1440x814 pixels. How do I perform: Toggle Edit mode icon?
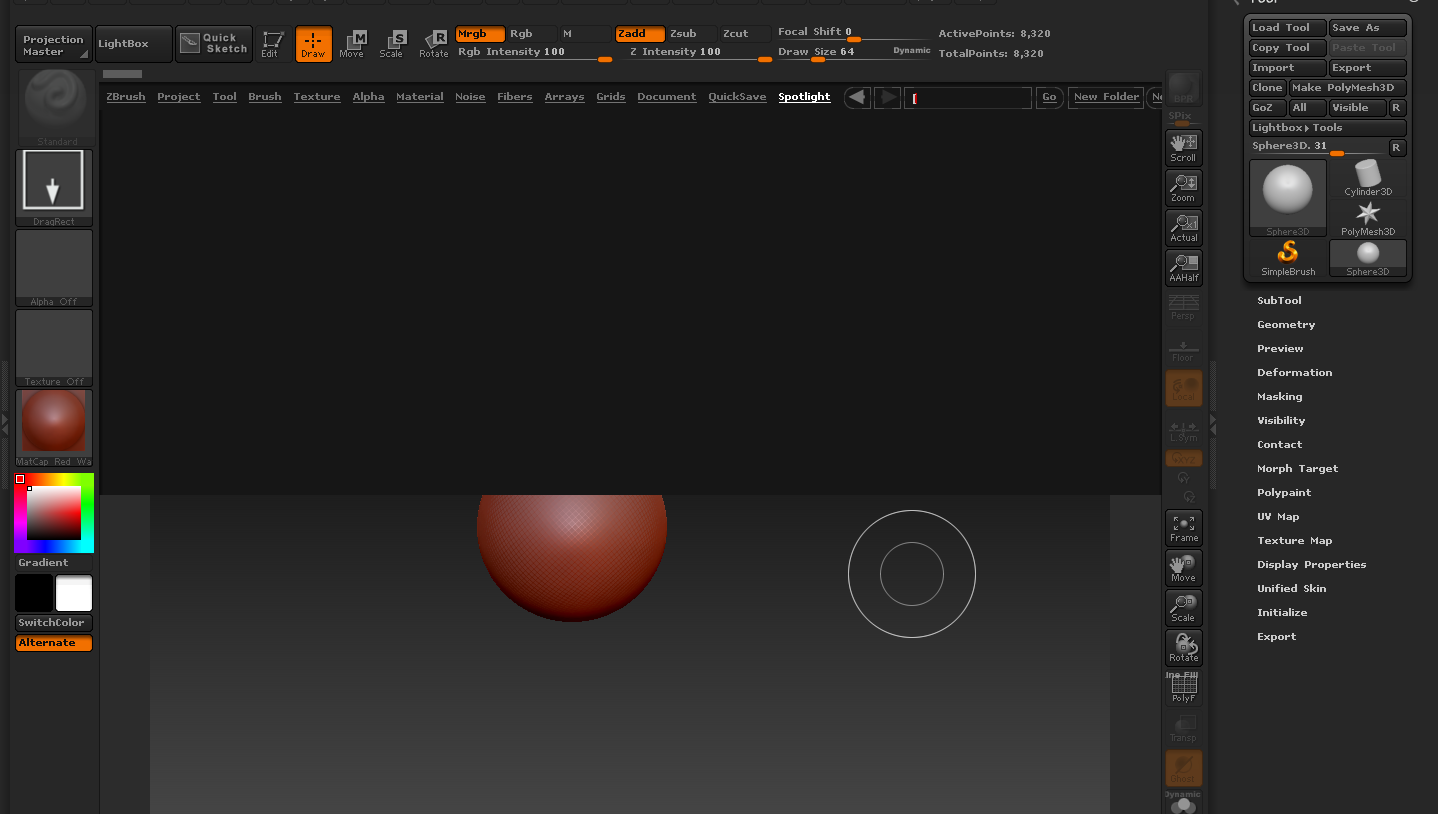tap(273, 45)
